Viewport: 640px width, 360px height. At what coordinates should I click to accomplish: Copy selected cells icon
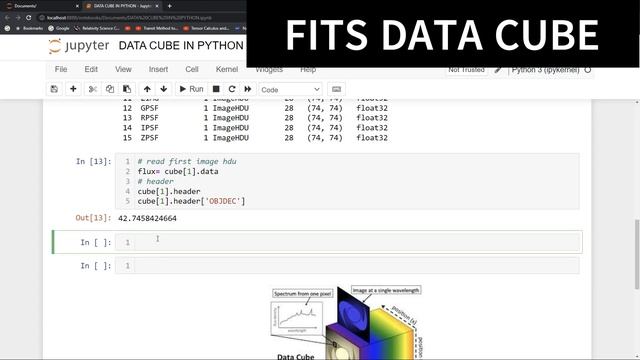tap(110, 89)
